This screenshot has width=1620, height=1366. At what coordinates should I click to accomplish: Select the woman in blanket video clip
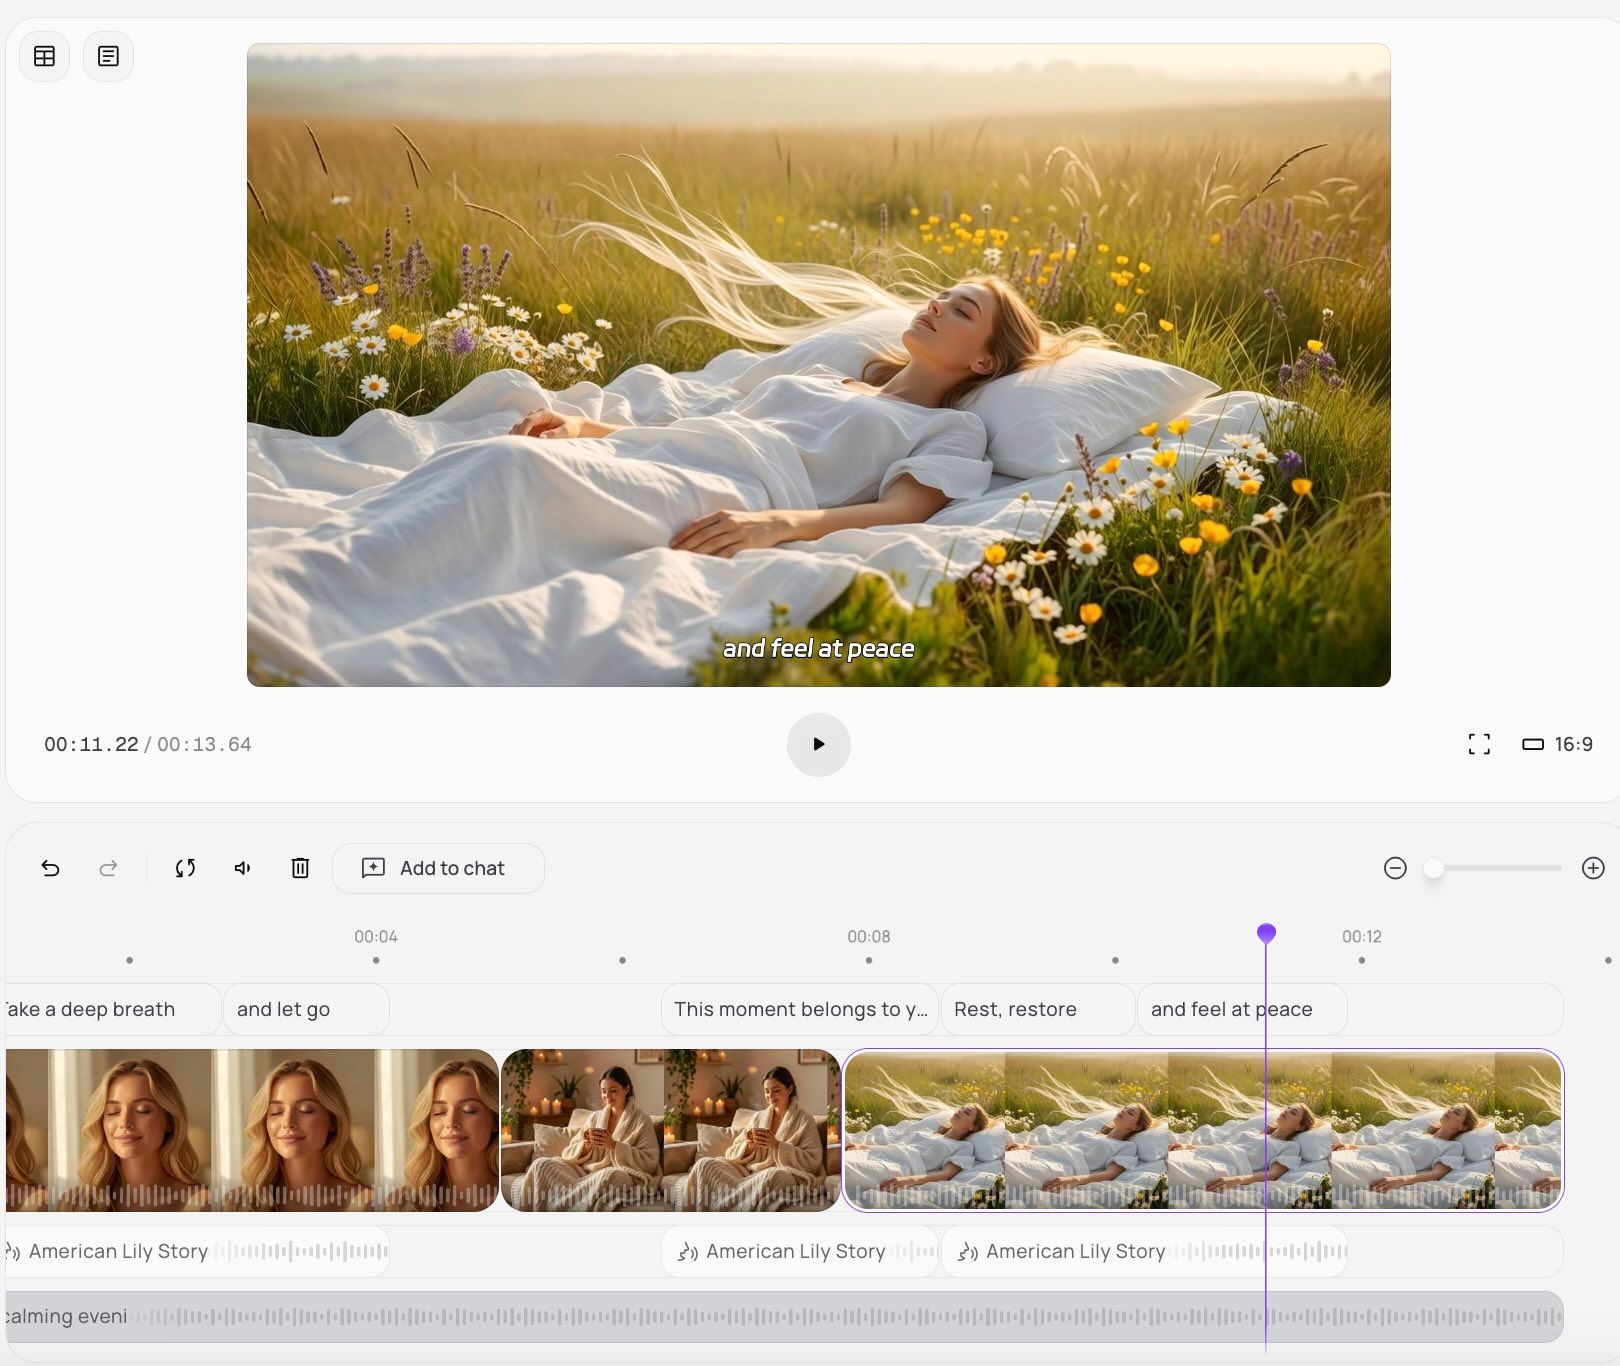pyautogui.click(x=670, y=1130)
